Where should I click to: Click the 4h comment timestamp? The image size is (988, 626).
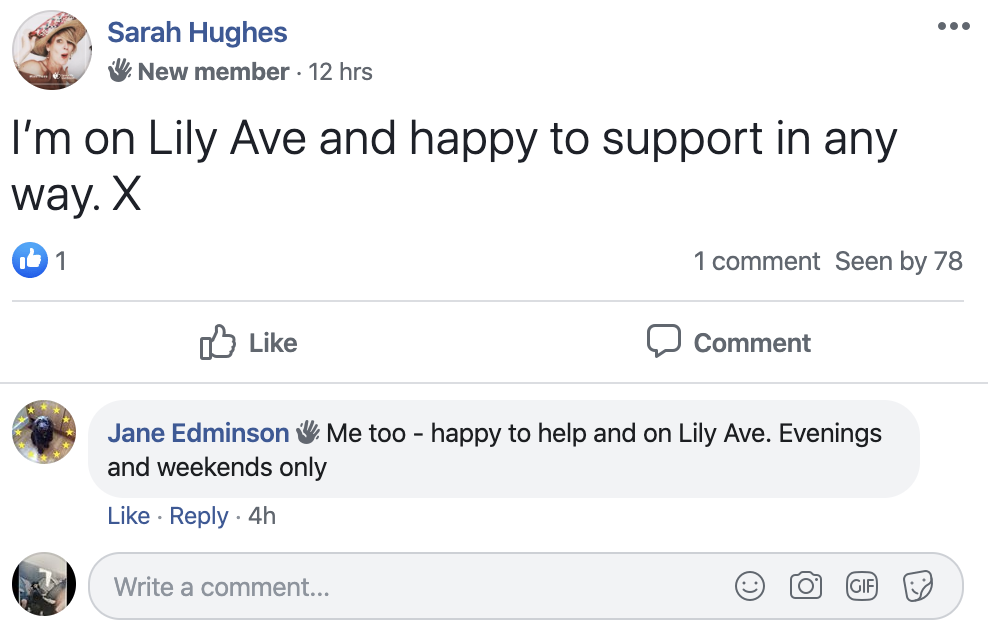(x=262, y=516)
